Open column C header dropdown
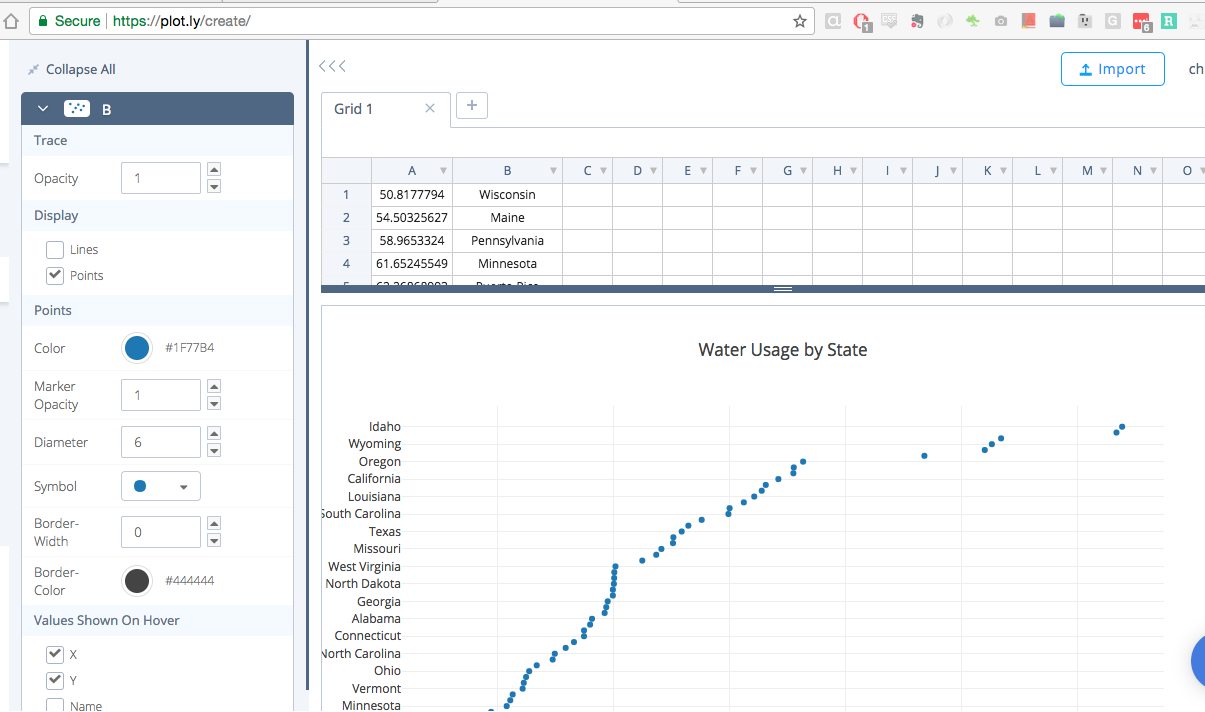Viewport: 1205px width, 712px height. point(603,171)
